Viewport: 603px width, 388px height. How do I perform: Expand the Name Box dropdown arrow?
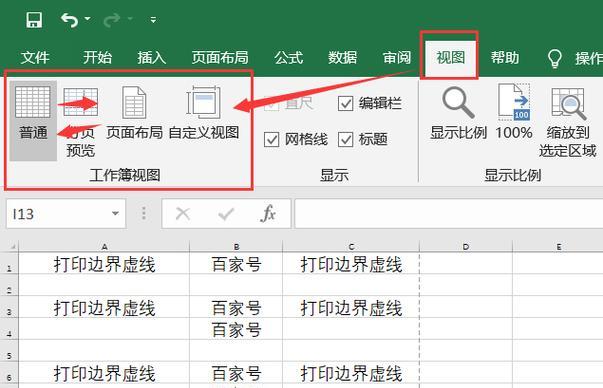point(115,213)
